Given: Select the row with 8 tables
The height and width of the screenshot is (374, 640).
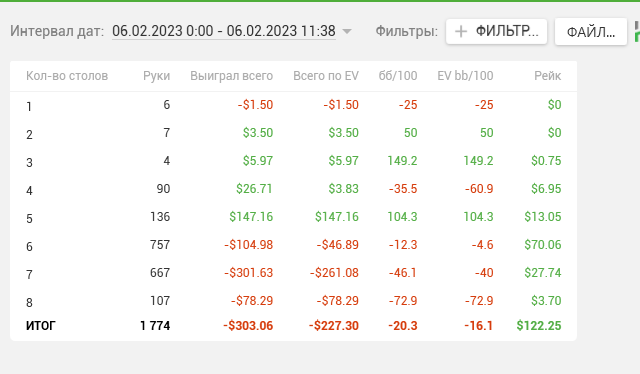Looking at the screenshot, I should coord(293,301).
